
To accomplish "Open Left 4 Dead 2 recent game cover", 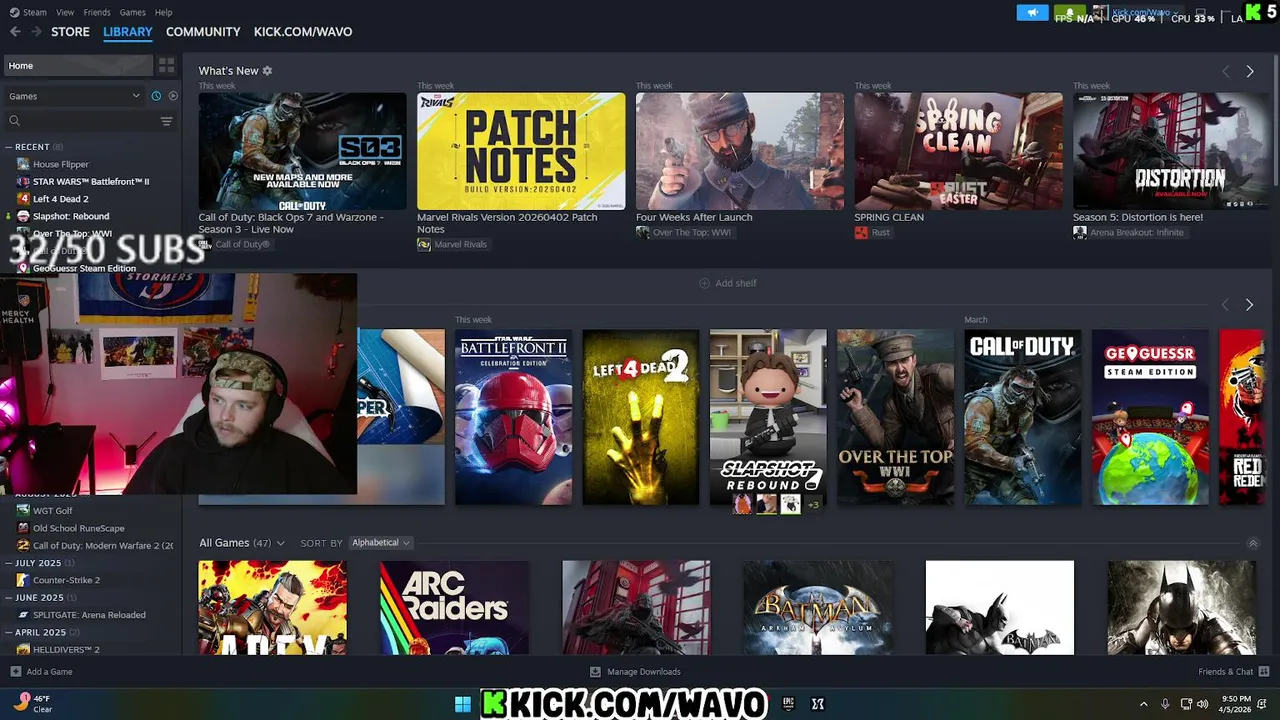I will (641, 417).
